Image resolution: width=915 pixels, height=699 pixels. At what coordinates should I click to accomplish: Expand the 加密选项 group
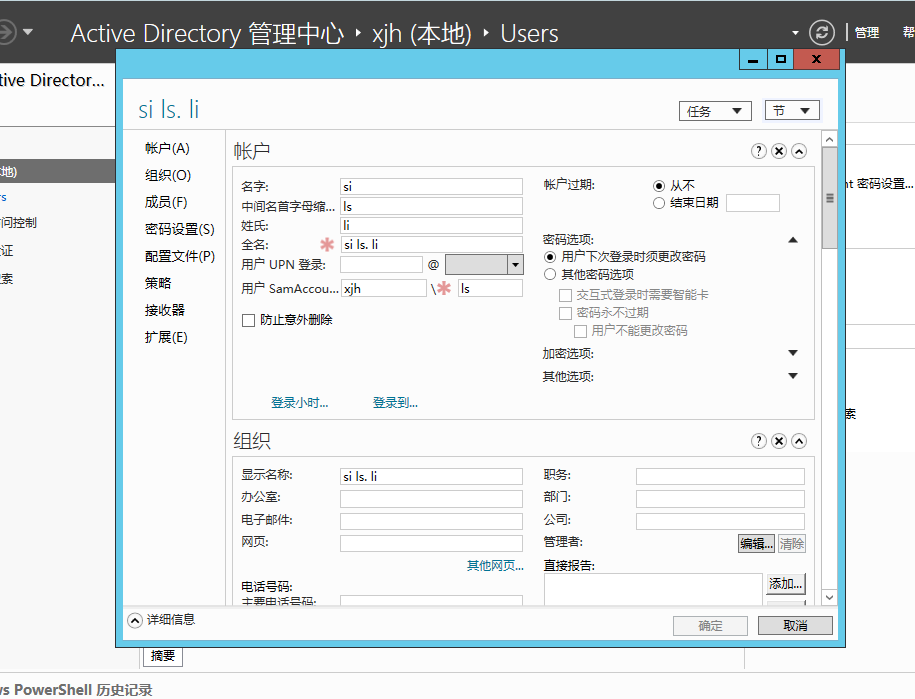point(792,353)
